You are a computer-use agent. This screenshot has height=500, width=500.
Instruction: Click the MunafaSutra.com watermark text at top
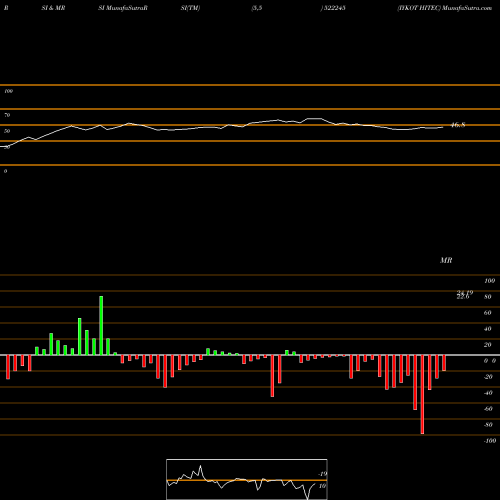(467, 8)
